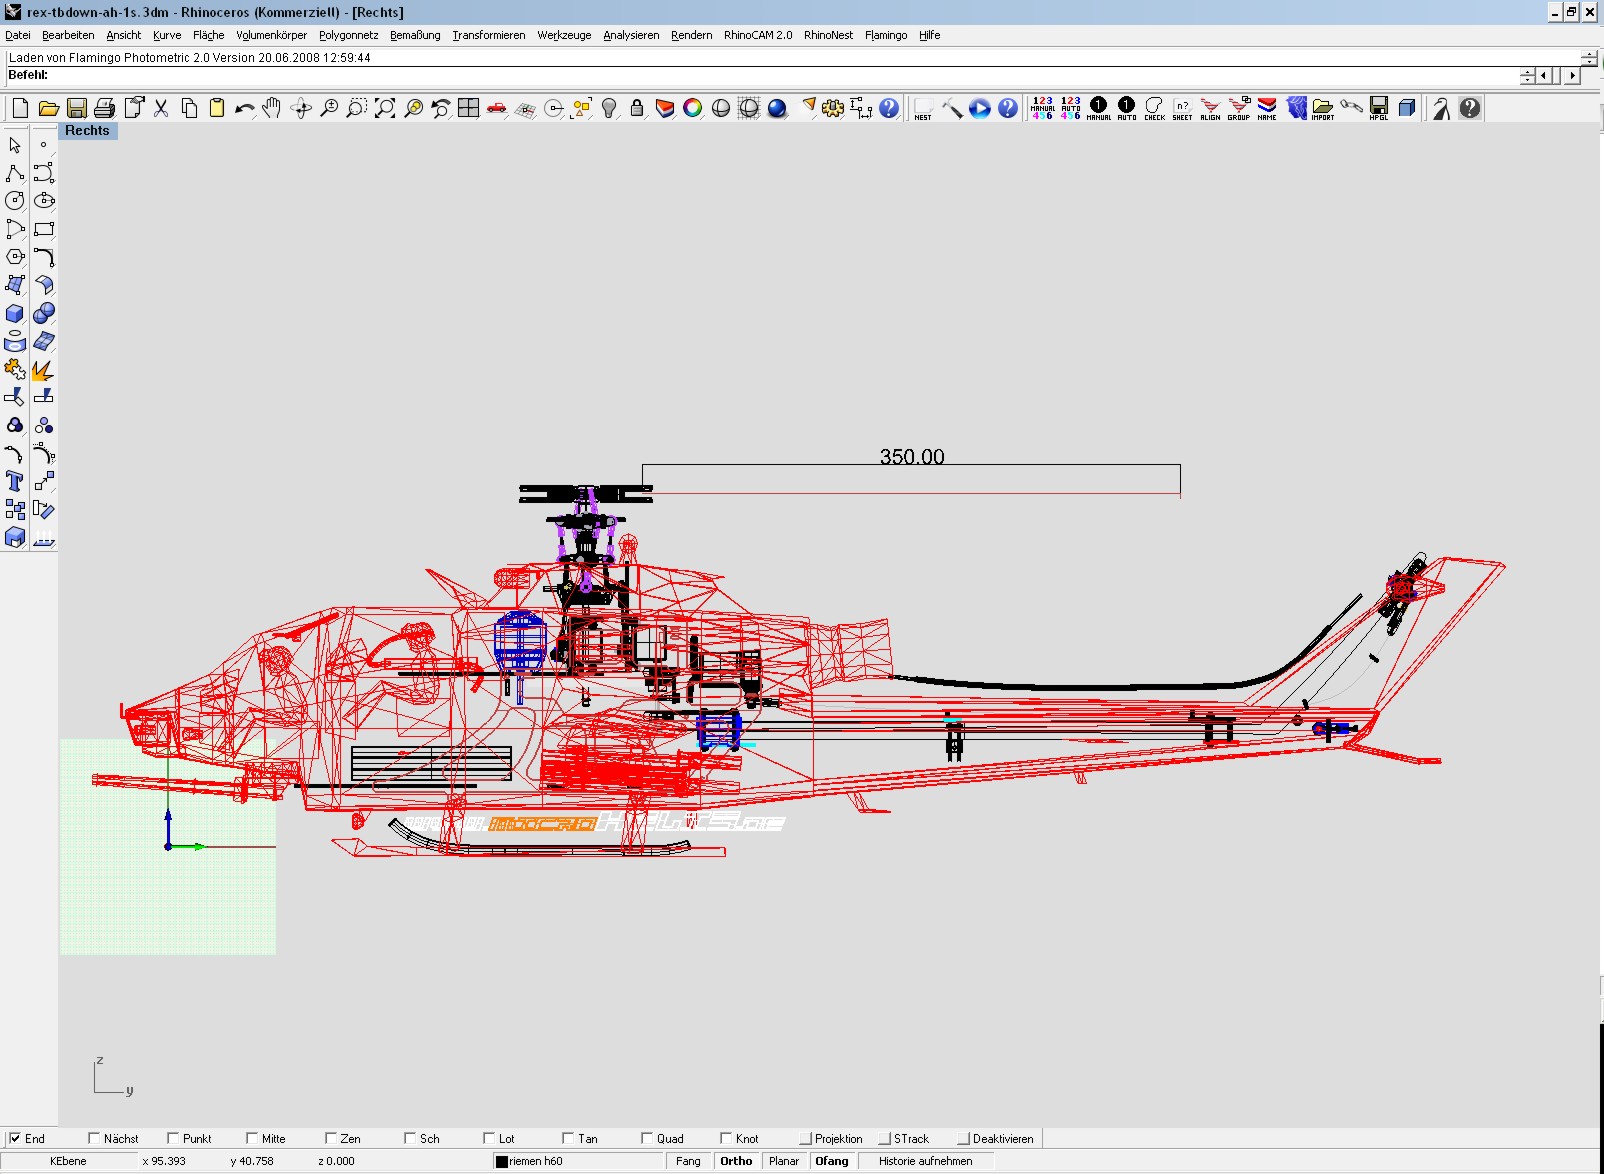The image size is (1604, 1174).
Task: Select the Circle tool in sidebar
Action: click(15, 201)
